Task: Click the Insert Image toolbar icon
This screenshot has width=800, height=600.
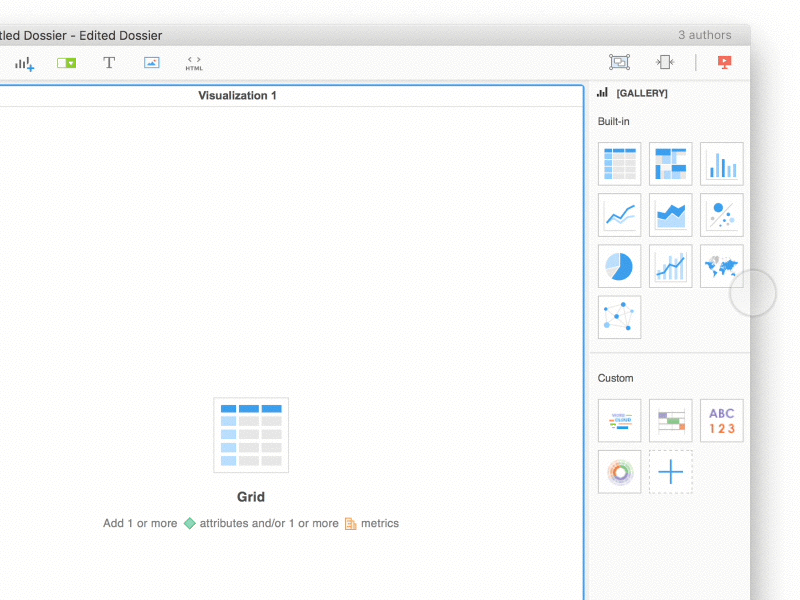Action: [151, 63]
